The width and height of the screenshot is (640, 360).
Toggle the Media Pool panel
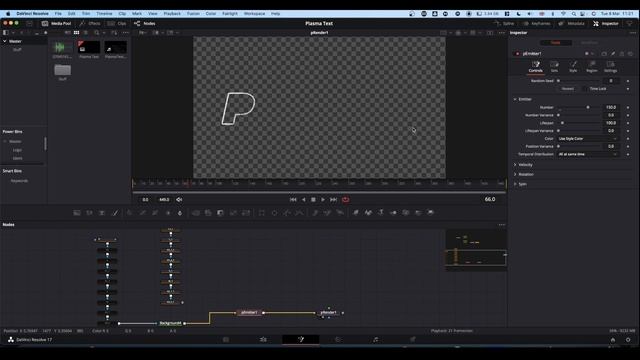pyautogui.click(x=56, y=23)
